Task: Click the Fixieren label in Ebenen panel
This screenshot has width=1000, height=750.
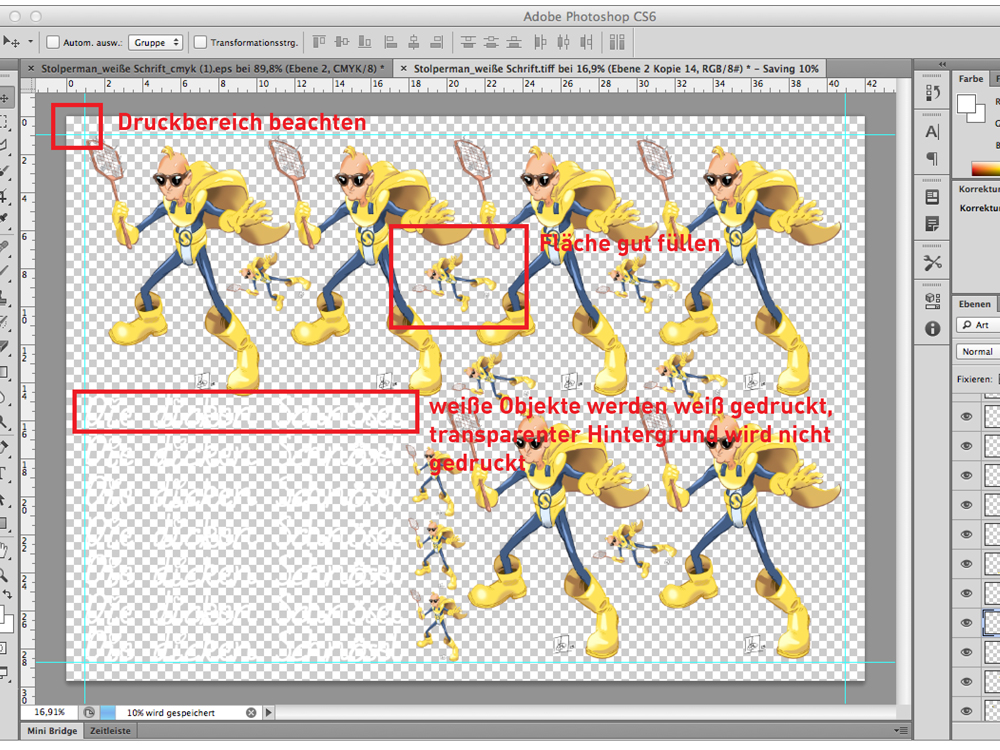Action: coord(974,379)
